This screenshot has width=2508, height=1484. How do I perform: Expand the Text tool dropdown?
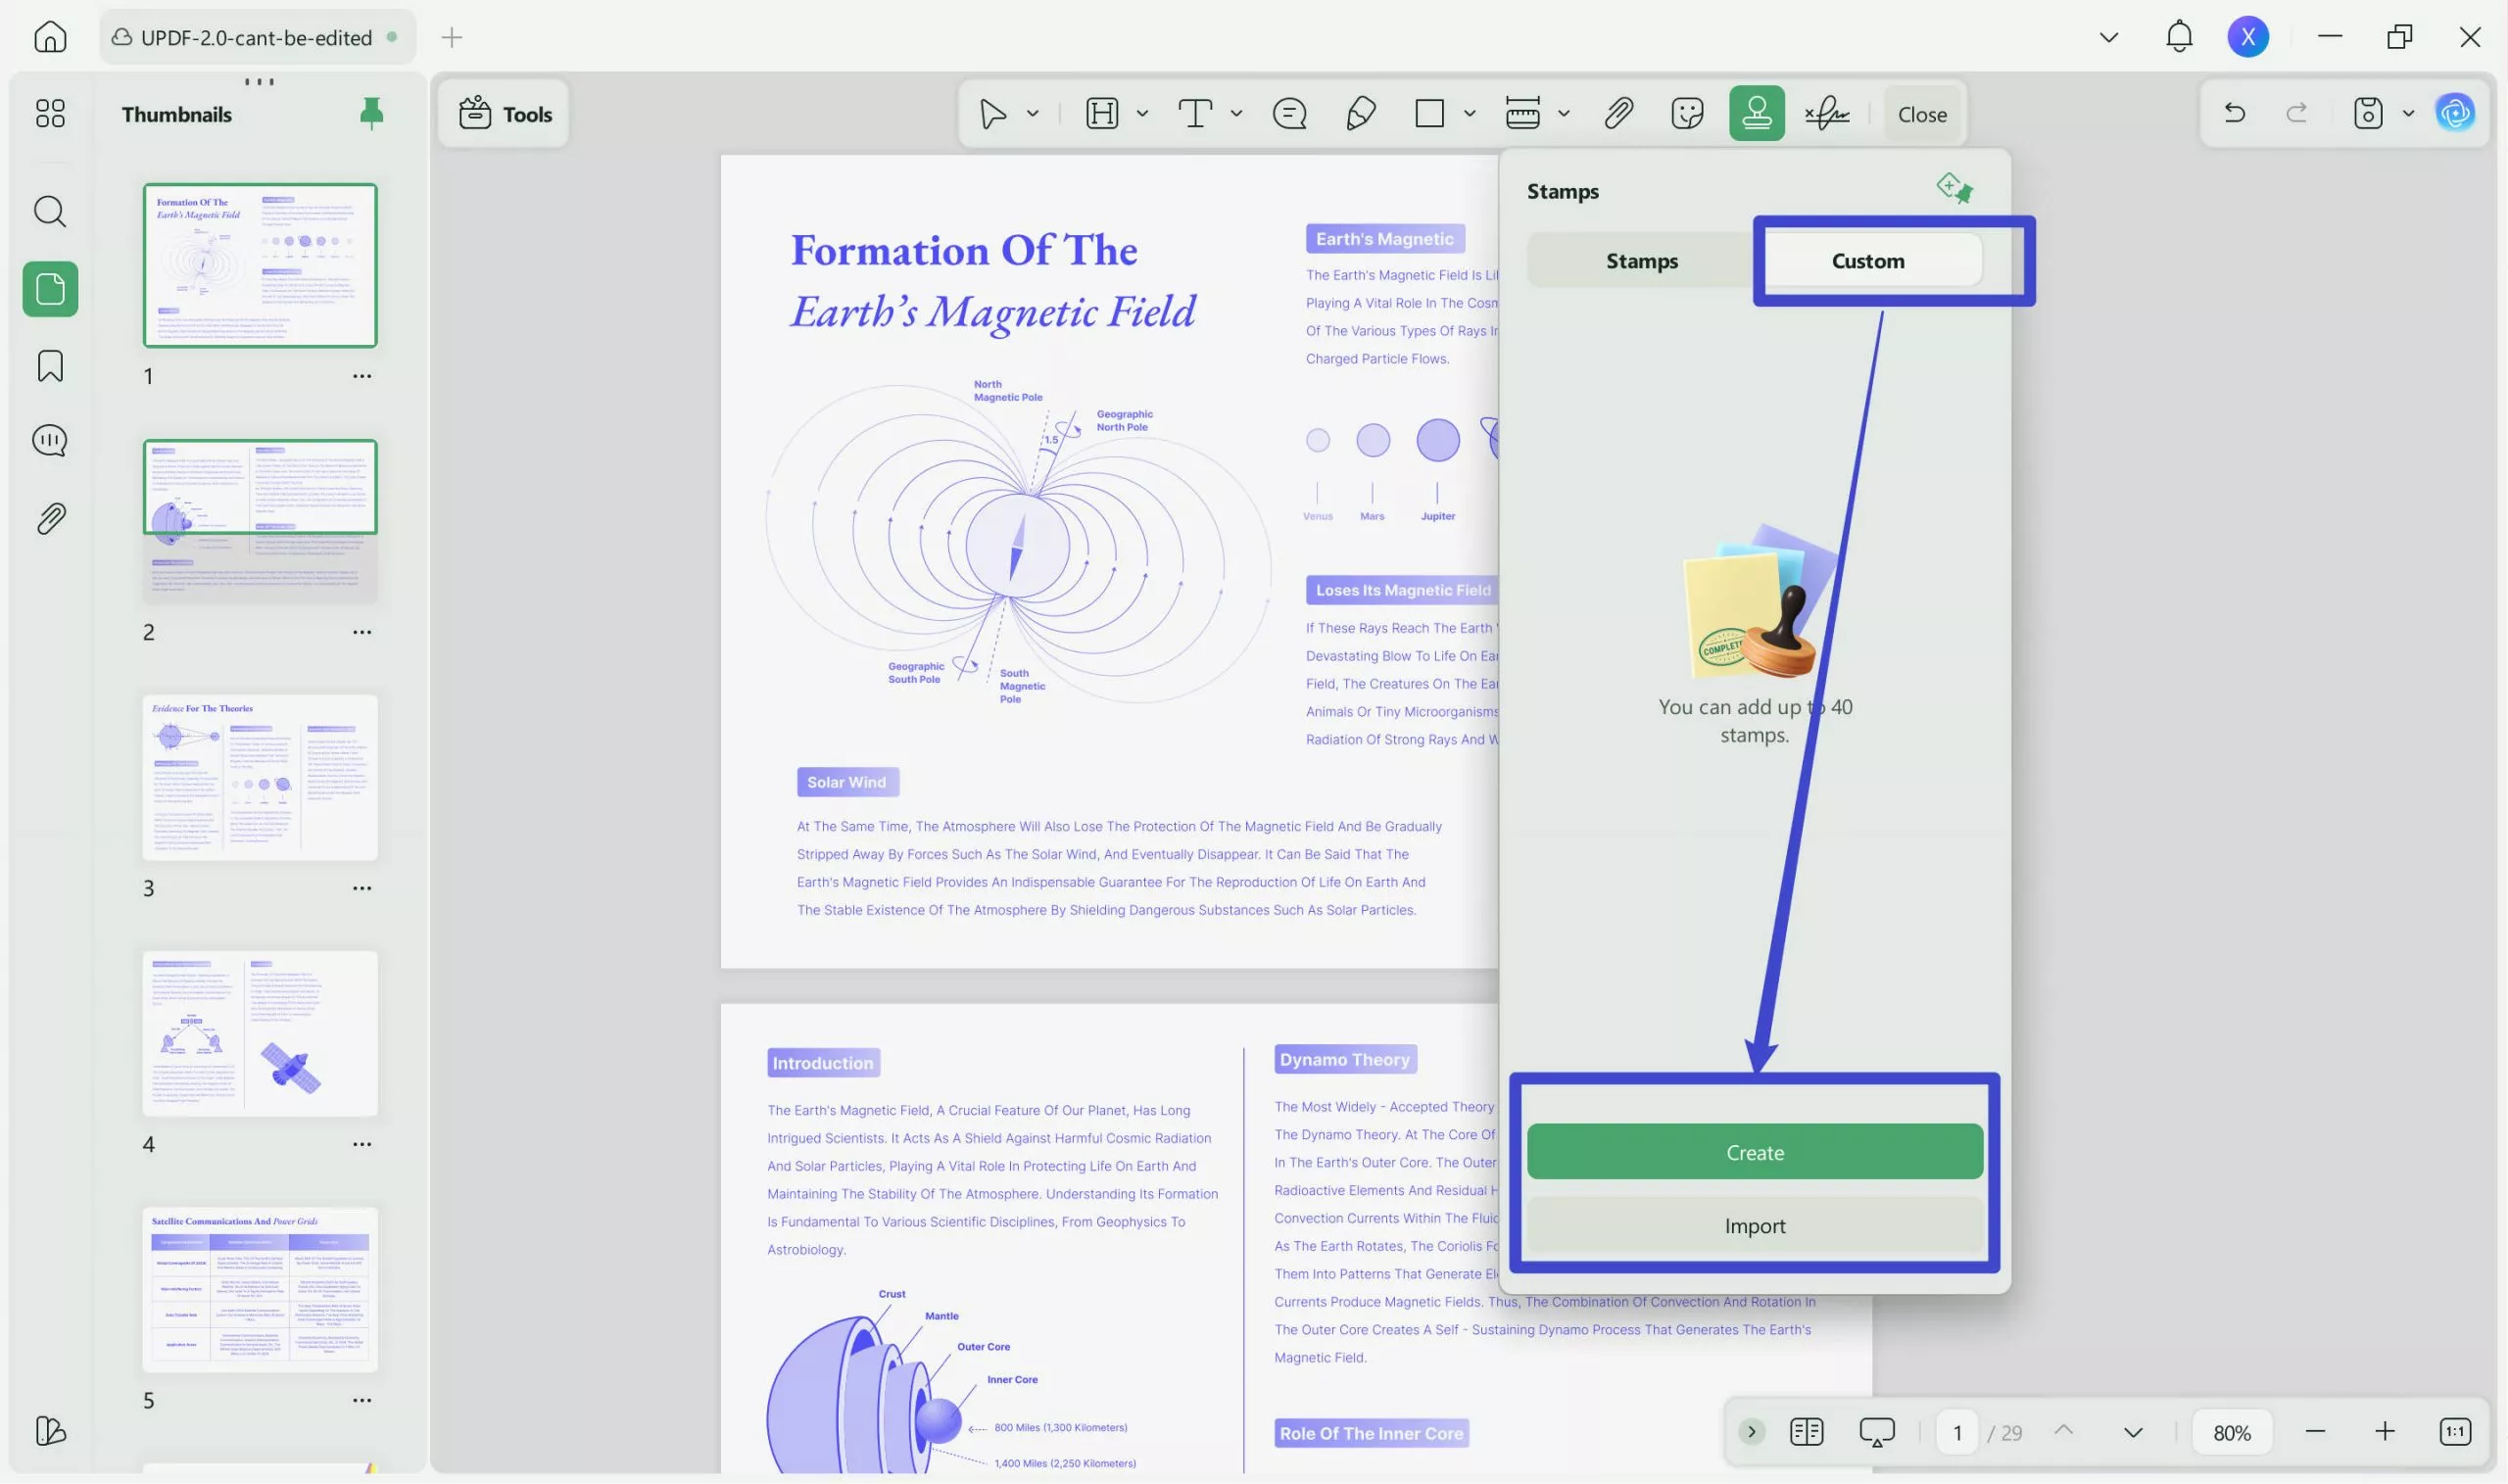1236,113
